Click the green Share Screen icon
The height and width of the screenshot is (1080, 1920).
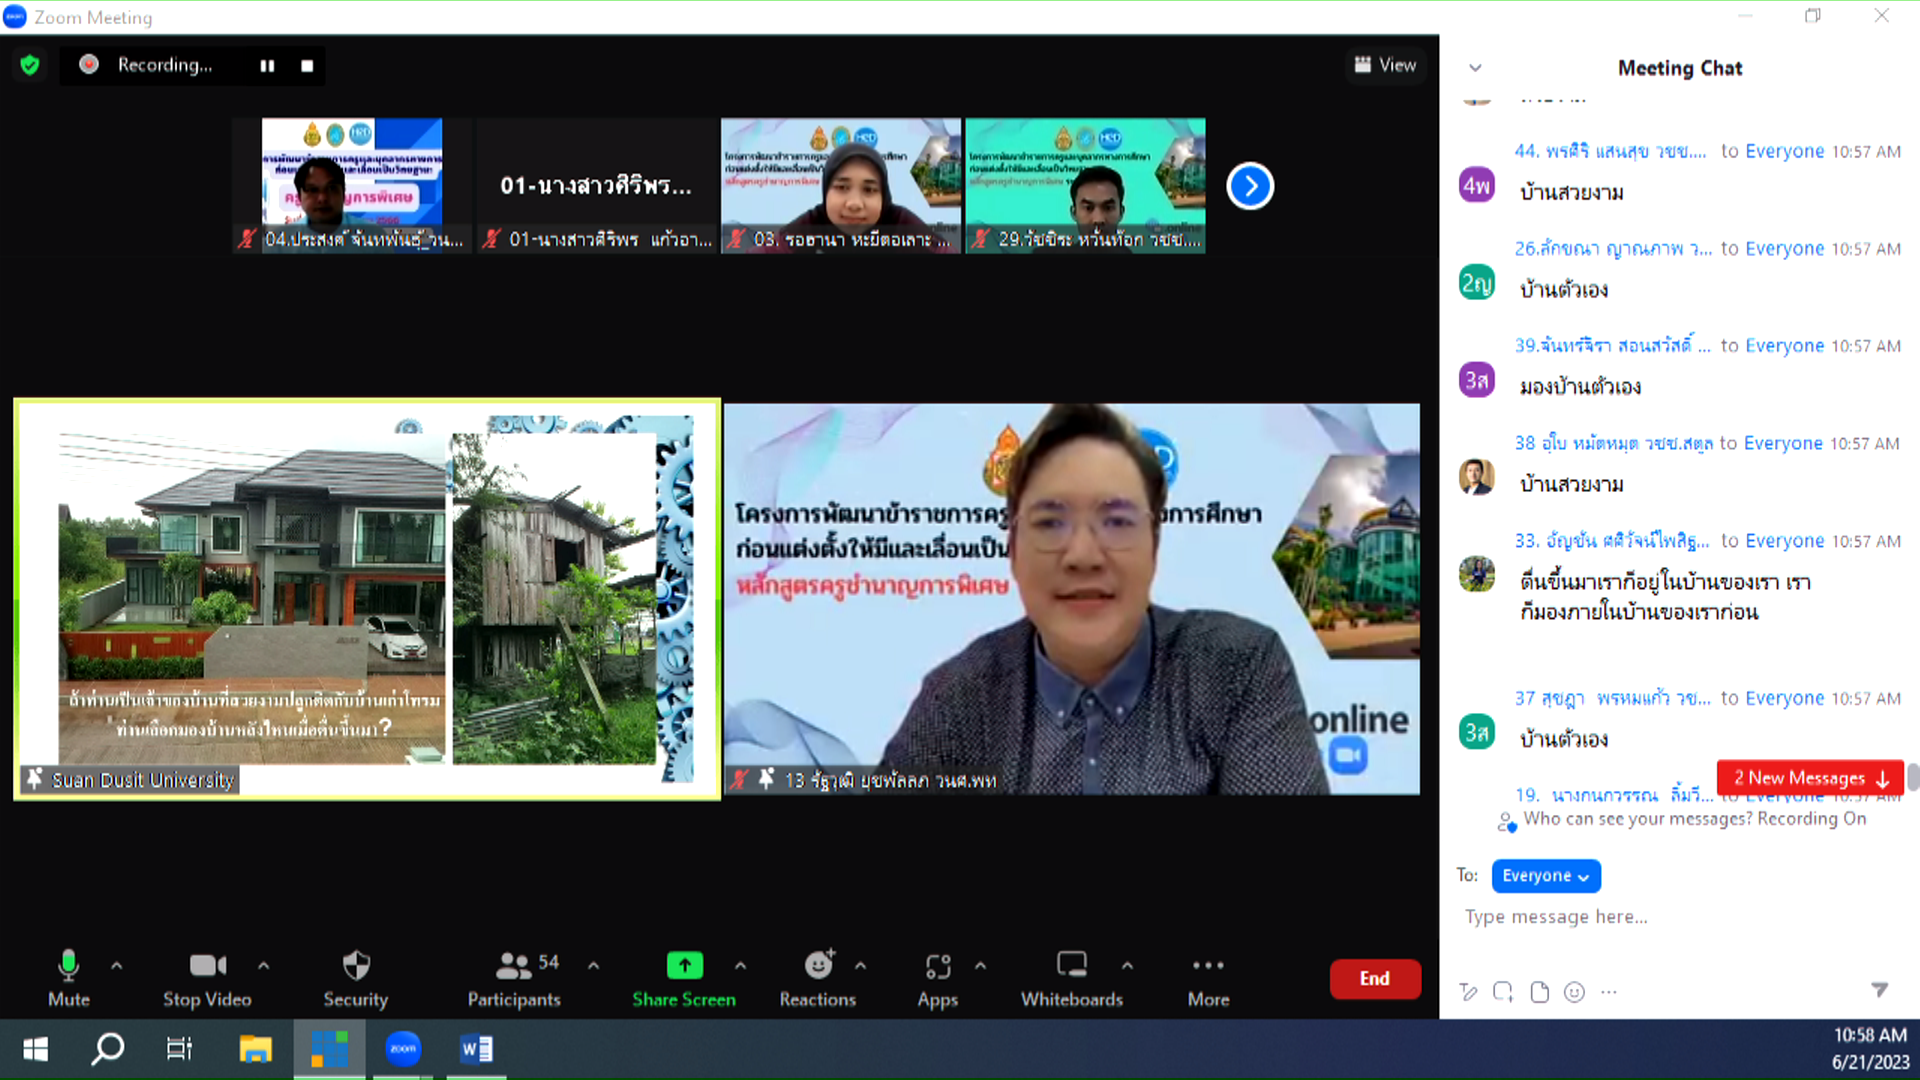coord(684,965)
